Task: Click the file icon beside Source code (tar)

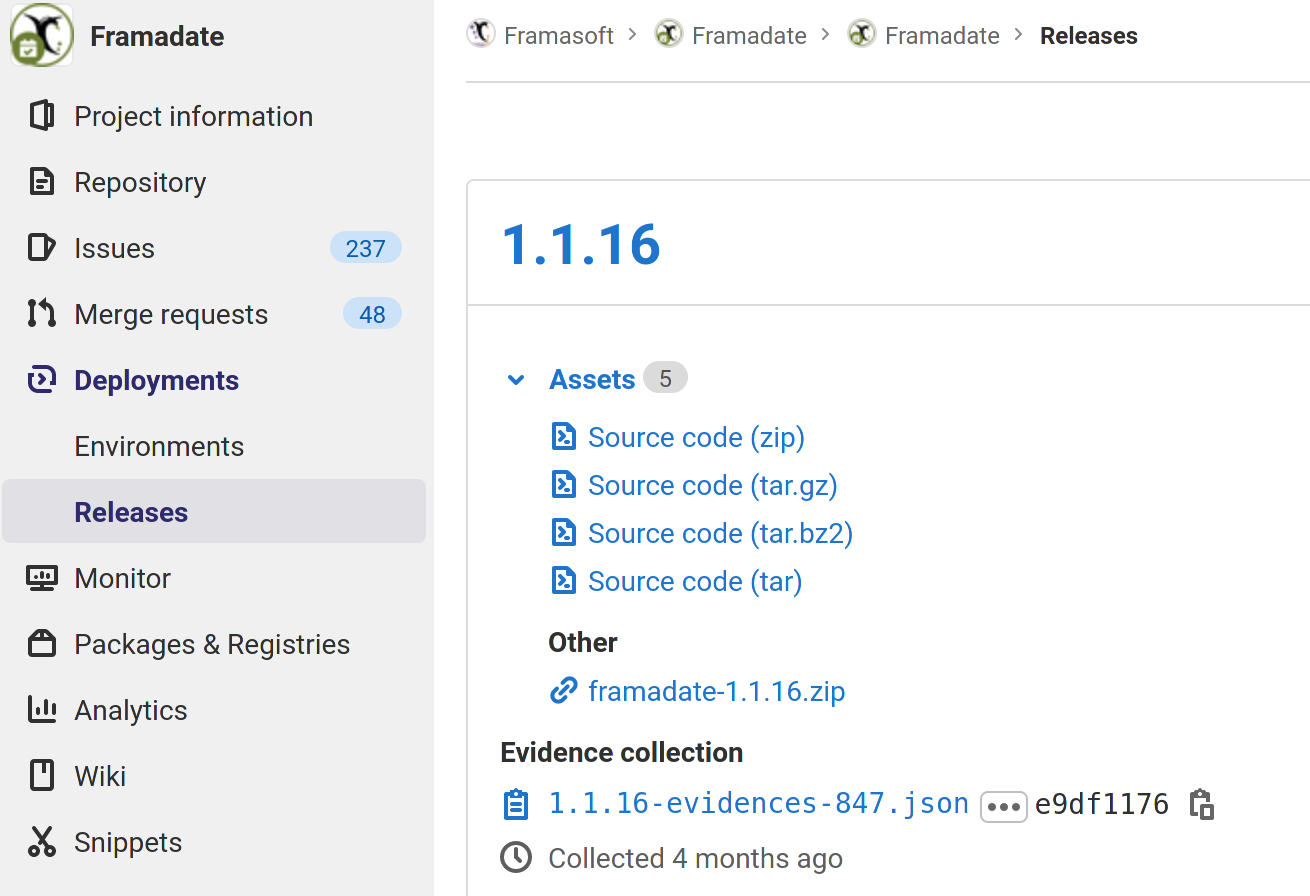Action: coord(564,581)
